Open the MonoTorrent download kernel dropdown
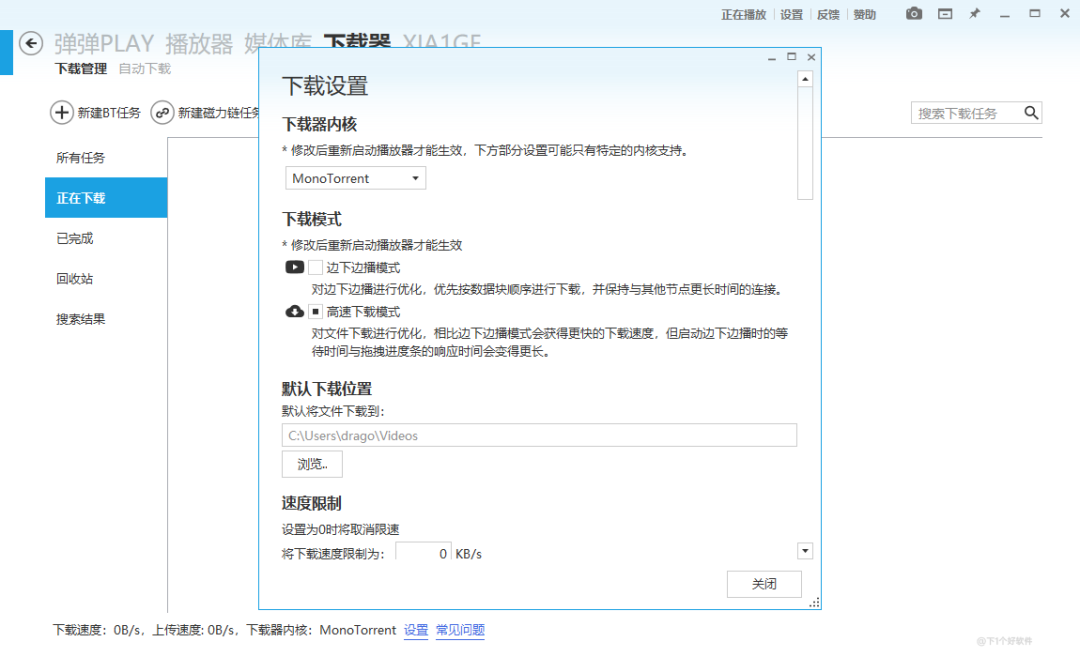The height and width of the screenshot is (657, 1080). point(355,177)
